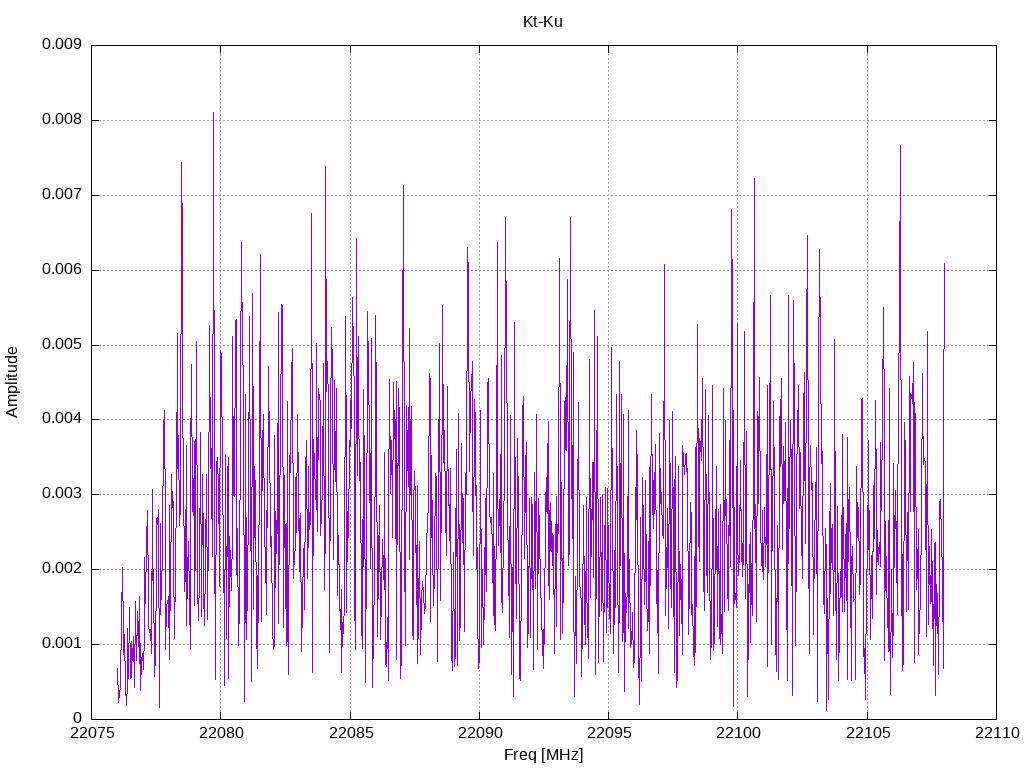Image resolution: width=1024 pixels, height=768 pixels.
Task: Select the 'Freq [MHz]' x-axis label
Action: (x=543, y=755)
